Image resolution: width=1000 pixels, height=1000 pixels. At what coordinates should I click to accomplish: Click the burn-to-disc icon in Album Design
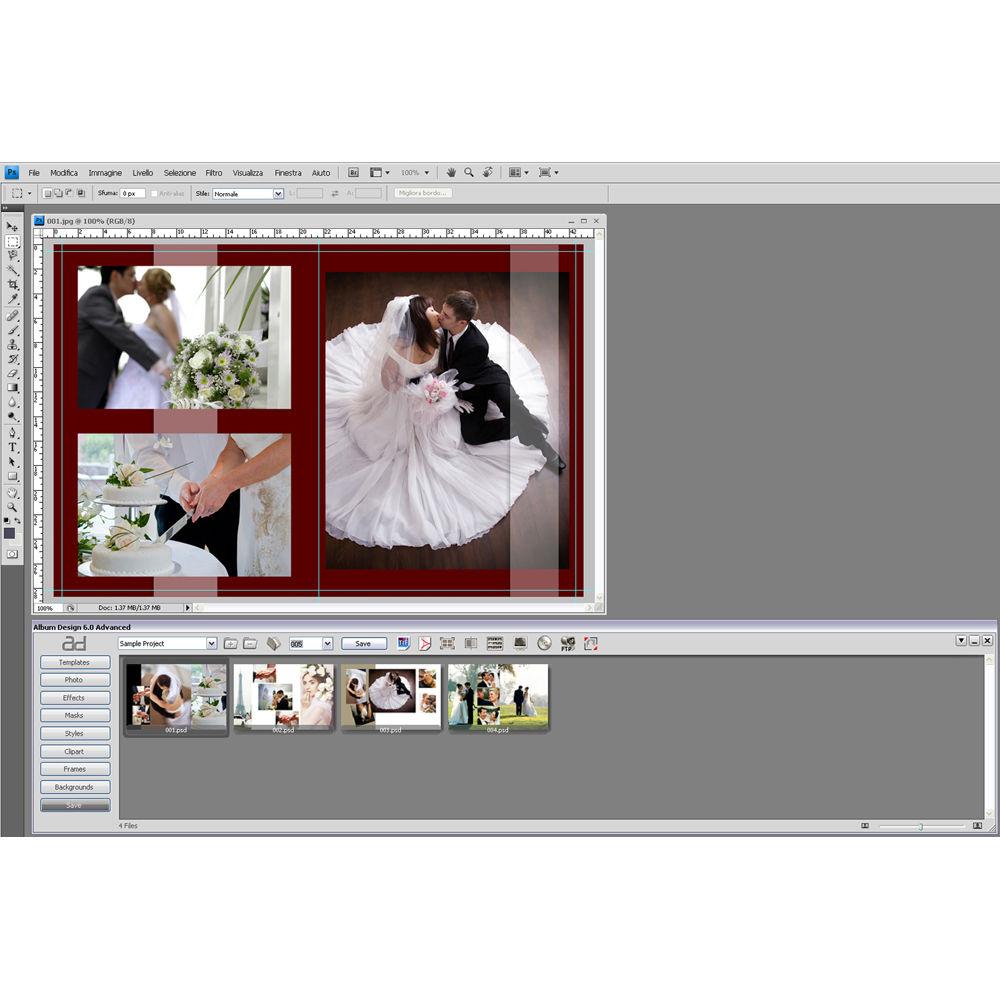coord(544,643)
